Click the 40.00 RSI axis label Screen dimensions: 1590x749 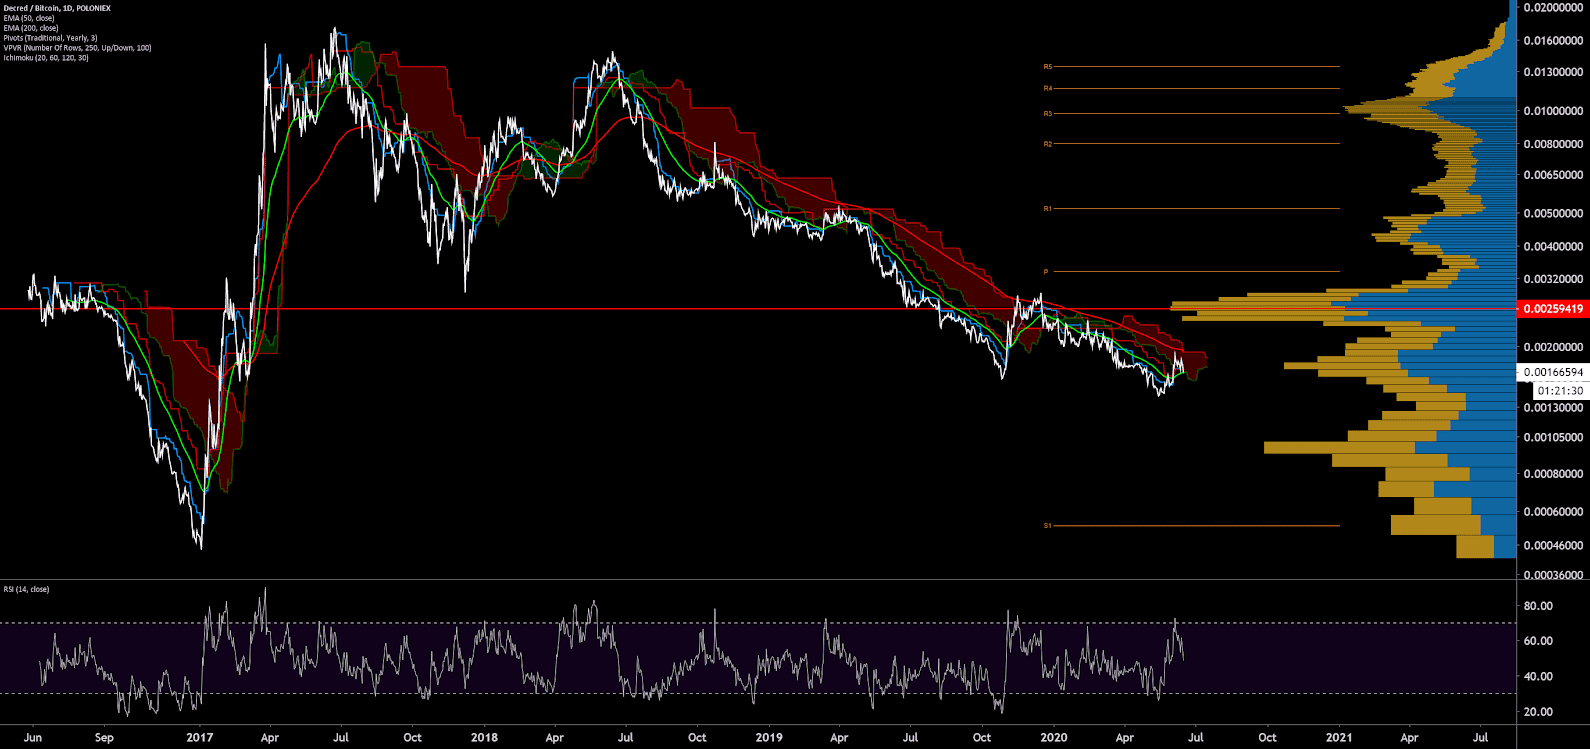click(1538, 677)
